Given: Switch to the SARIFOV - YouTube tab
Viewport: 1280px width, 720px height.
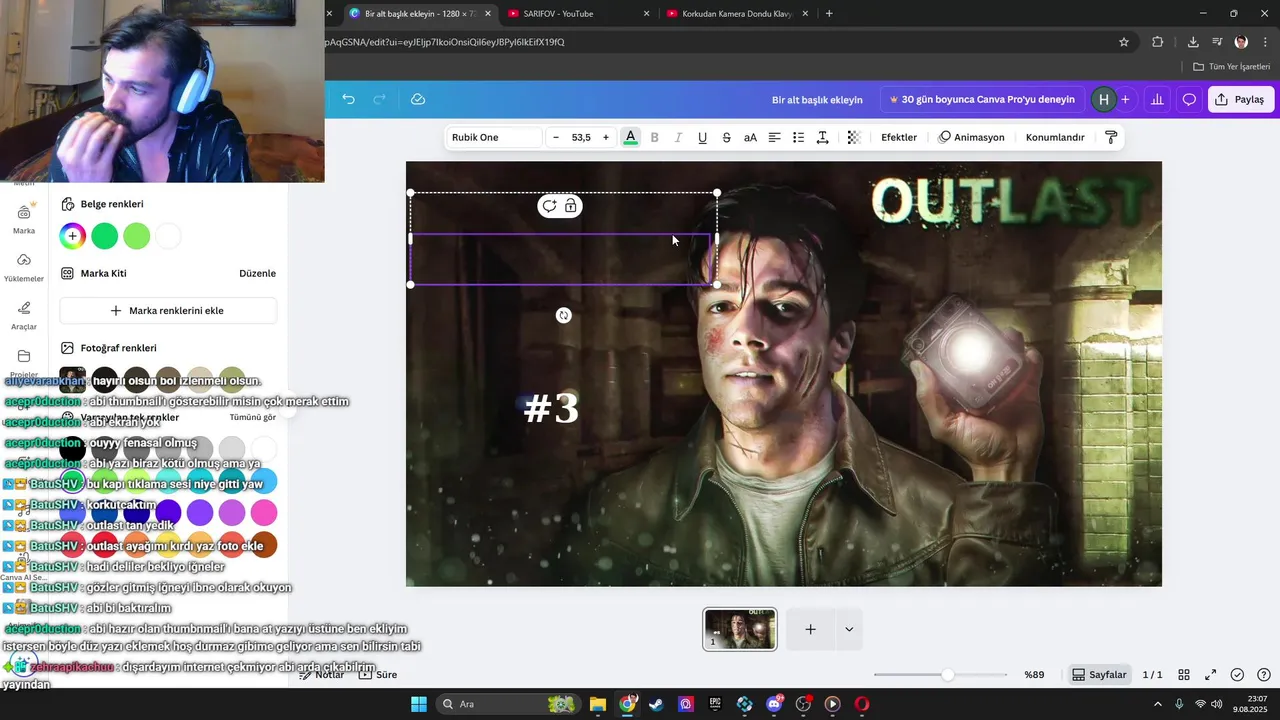Looking at the screenshot, I should (578, 14).
